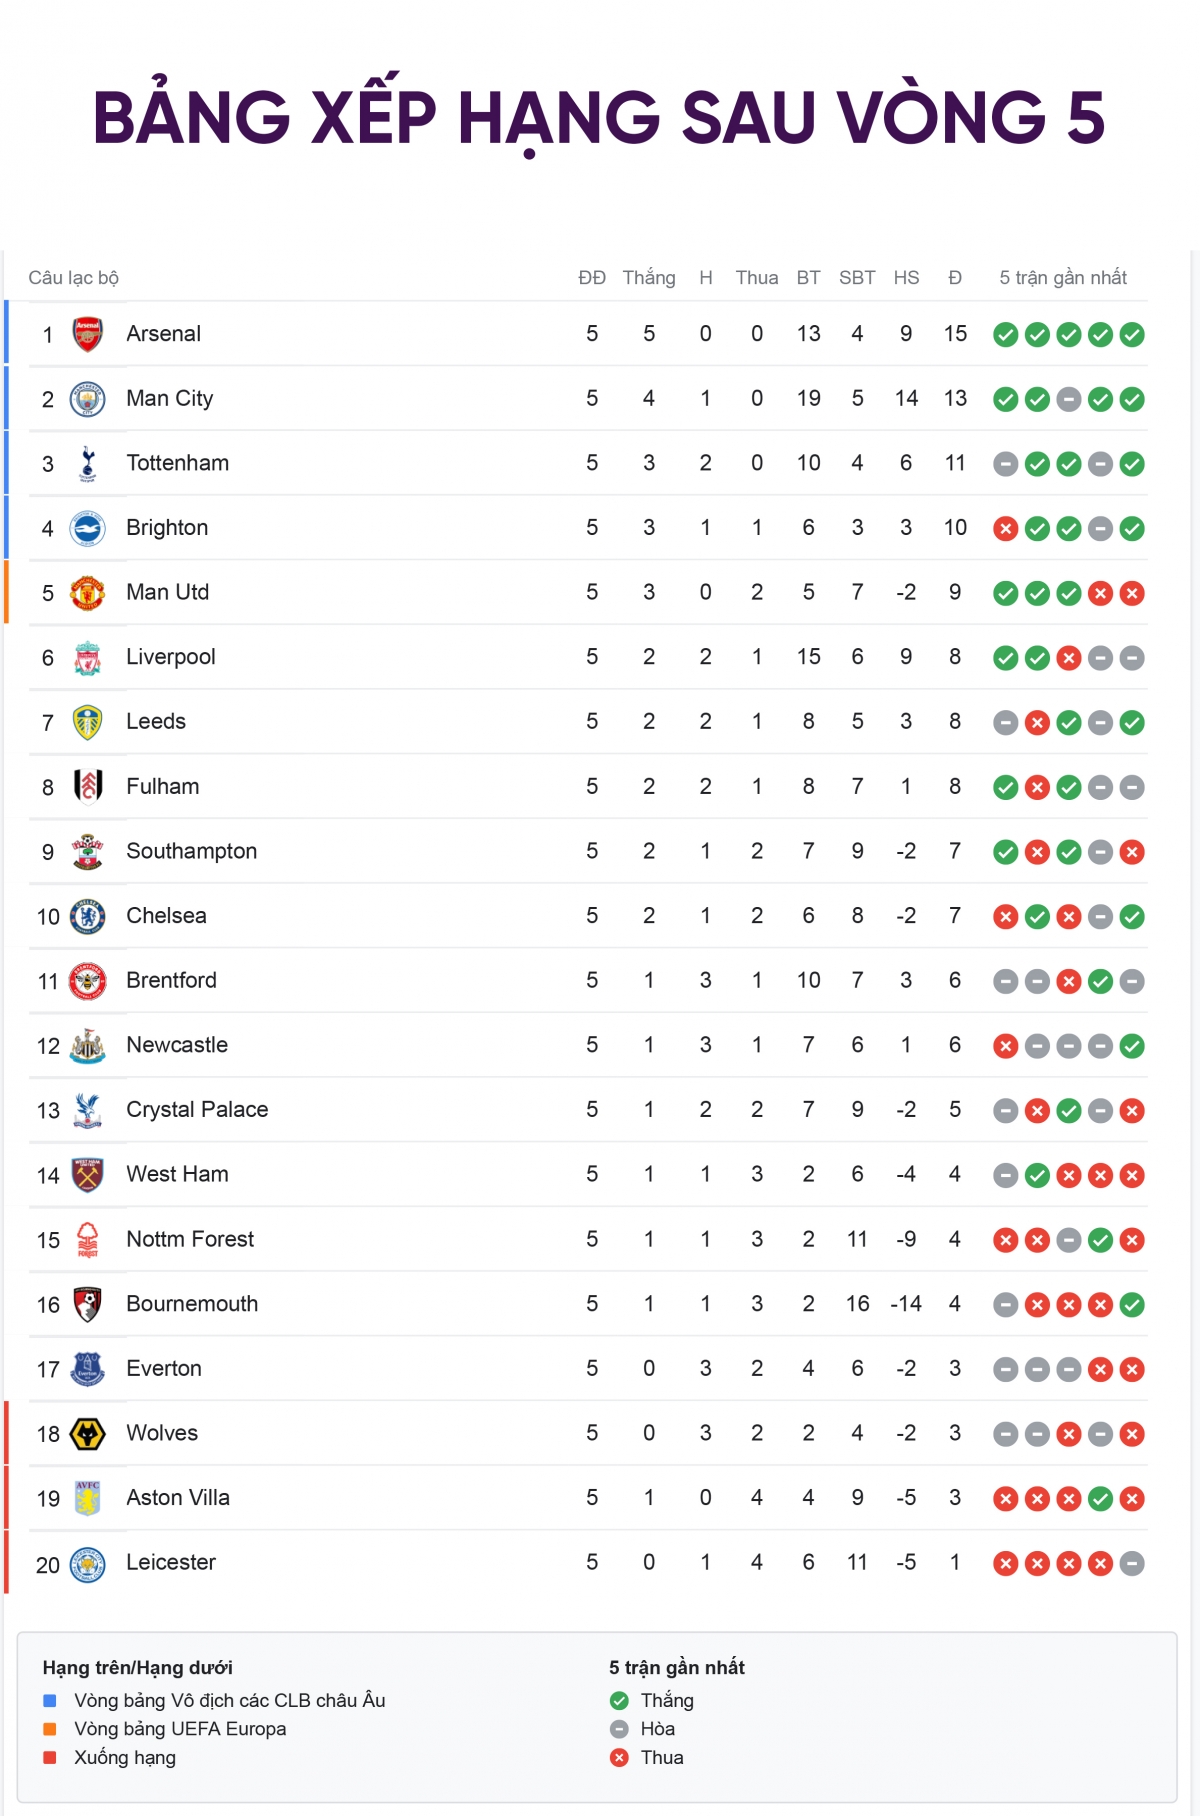Click Leicester's most recent draw indicator
Image resolution: width=1200 pixels, height=1816 pixels.
click(1132, 1564)
